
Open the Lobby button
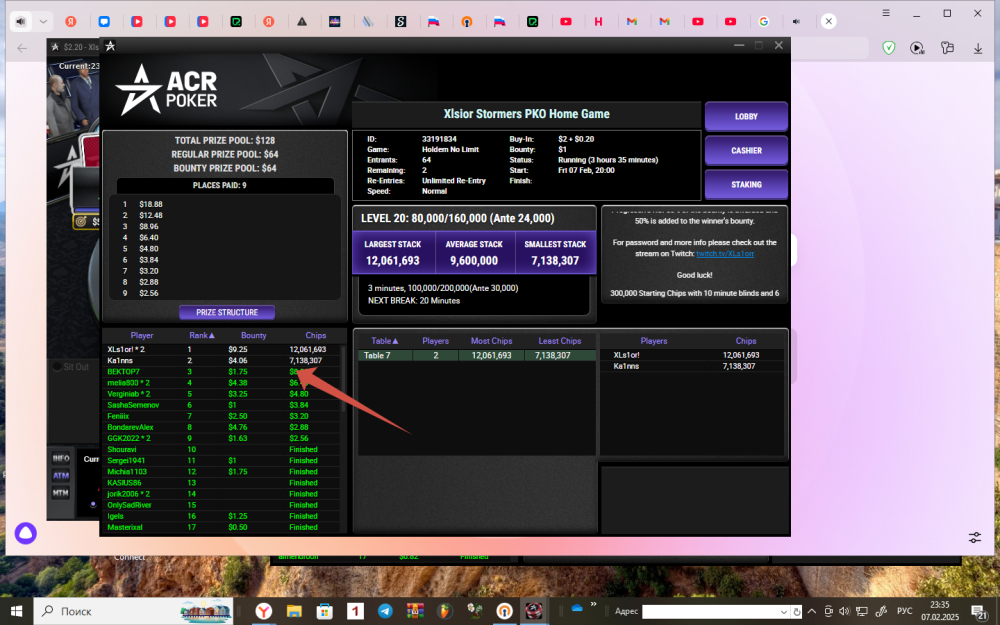pos(746,117)
